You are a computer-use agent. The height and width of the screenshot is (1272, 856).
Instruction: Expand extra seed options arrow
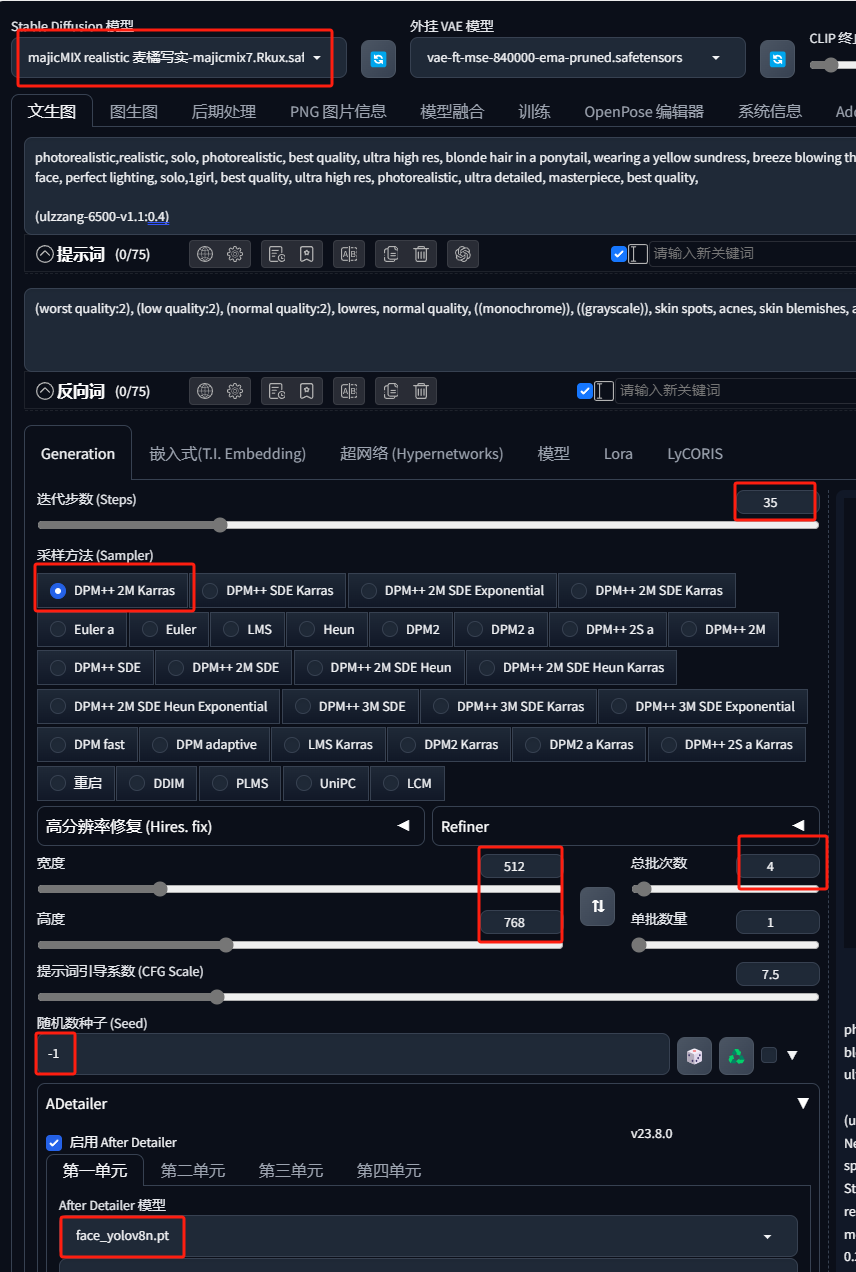pos(792,1055)
